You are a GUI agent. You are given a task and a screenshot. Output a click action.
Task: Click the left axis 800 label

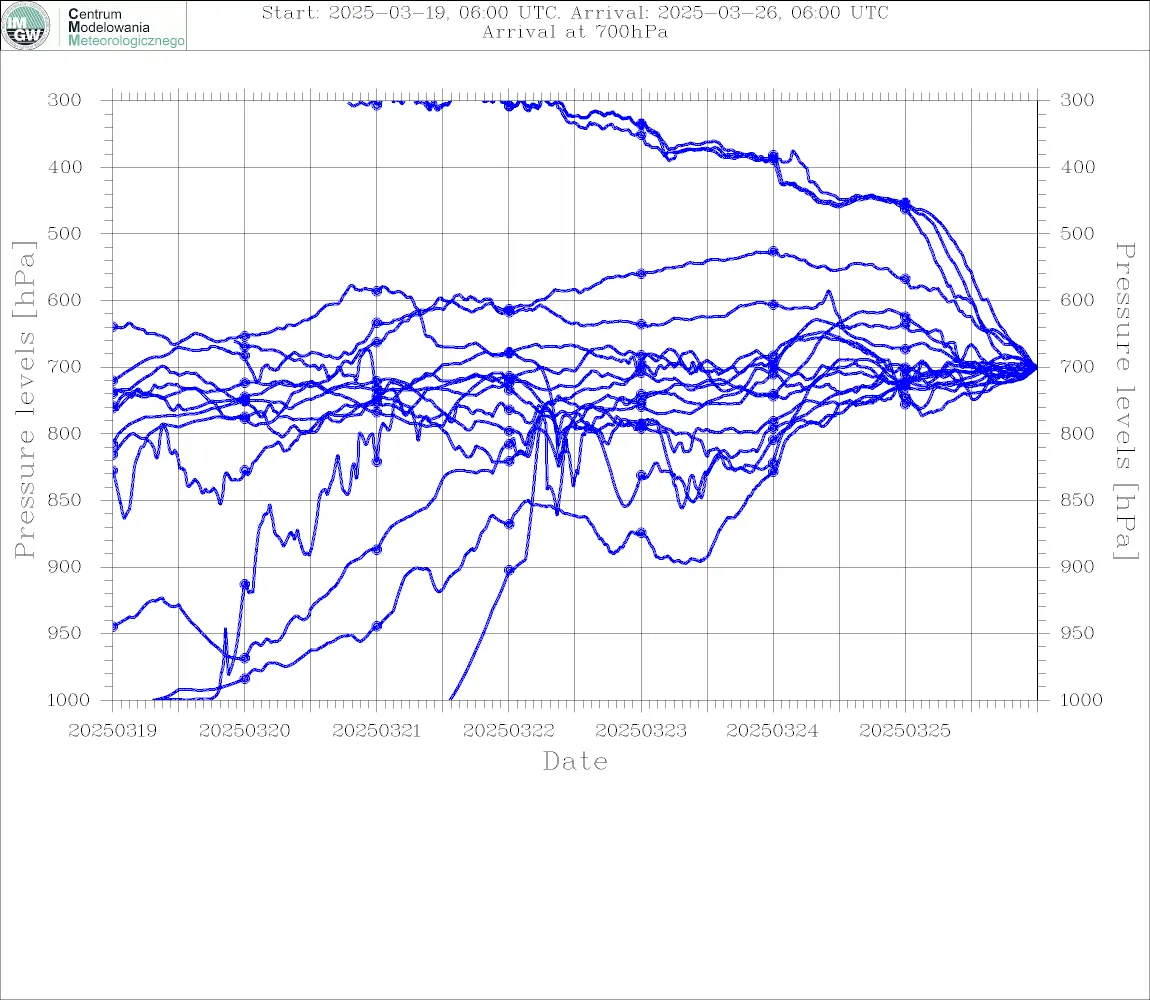[x=65, y=433]
